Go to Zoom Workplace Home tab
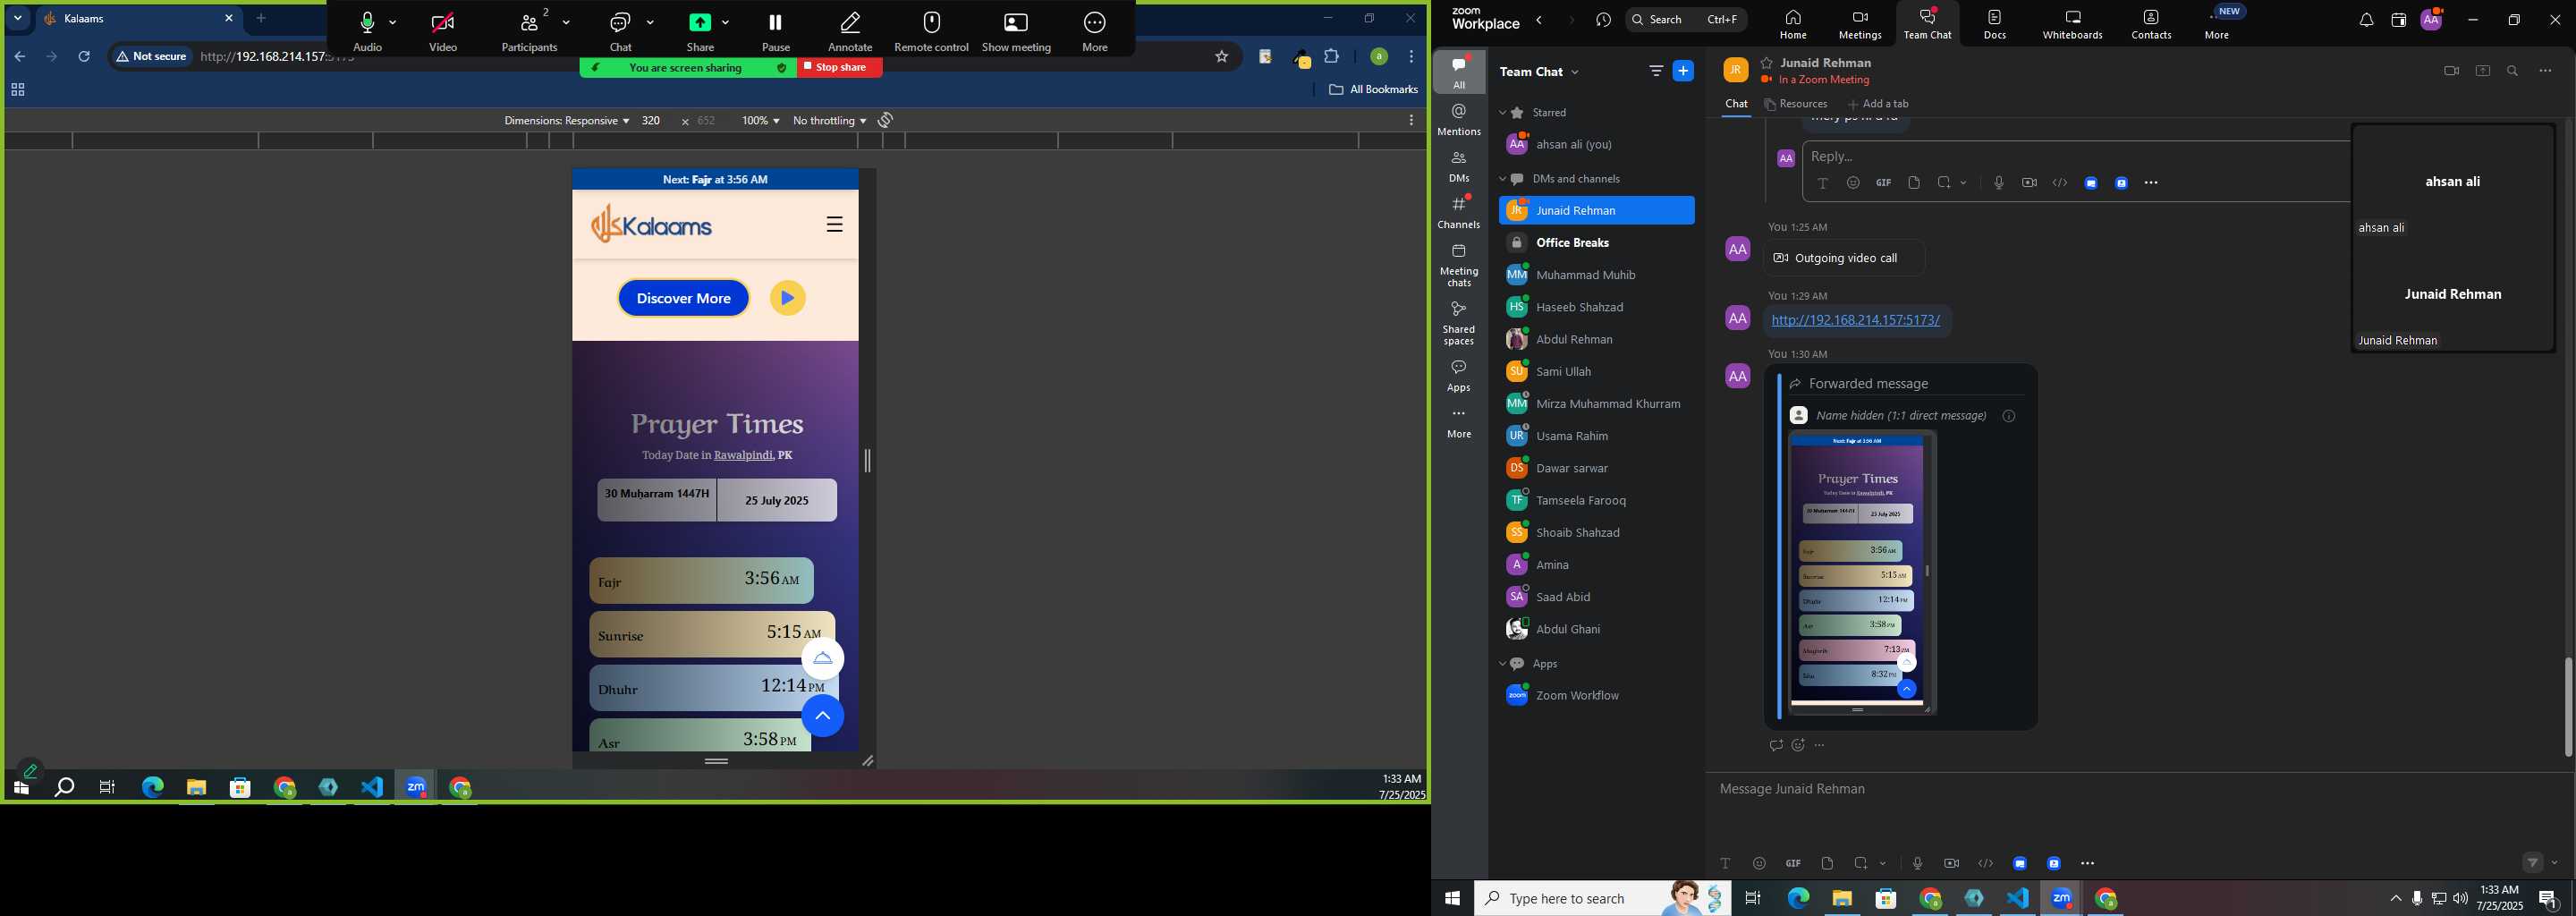Image resolution: width=2576 pixels, height=916 pixels. point(1793,24)
